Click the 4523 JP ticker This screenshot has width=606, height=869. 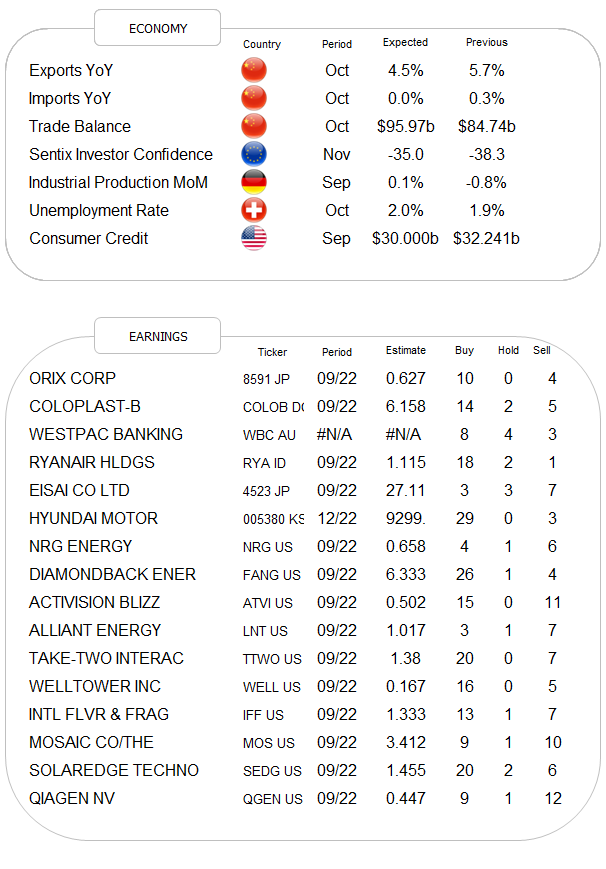click(x=266, y=491)
